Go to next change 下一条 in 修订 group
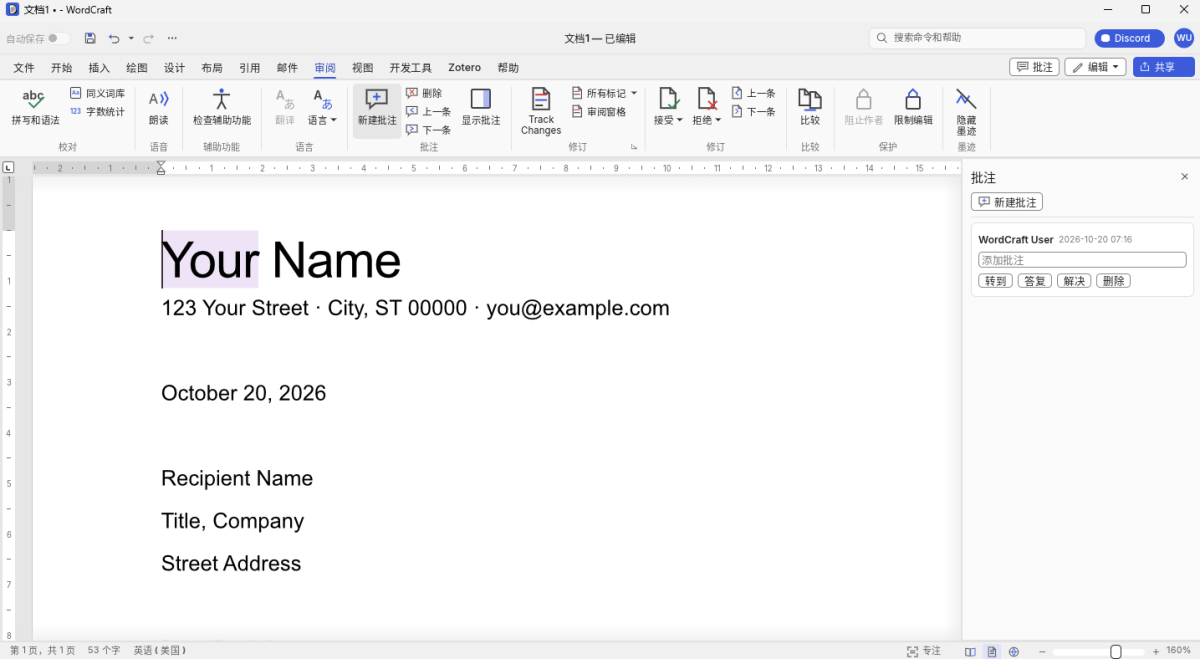Viewport: 1200px width, 659px height. pos(753,112)
